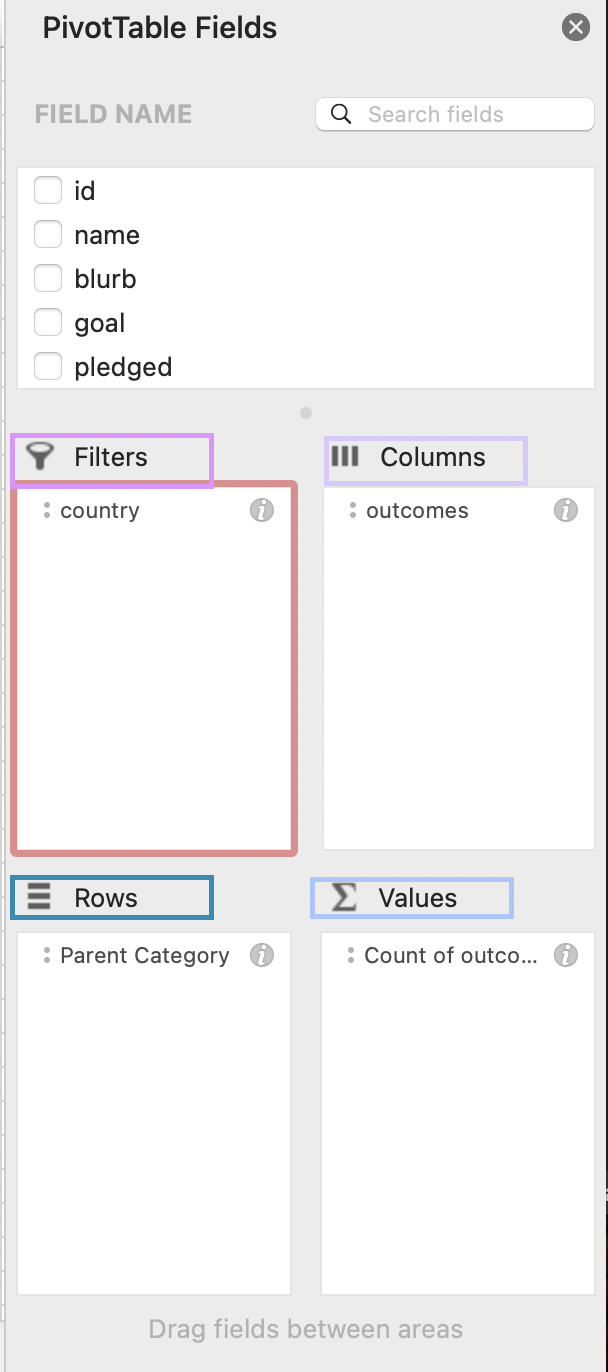Click the magnifying glass in the search box
The width and height of the screenshot is (608, 1372).
[x=341, y=114]
